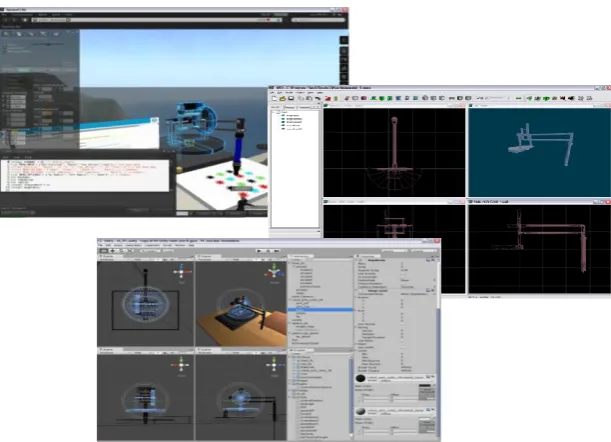Open the Help menu in Unity
This screenshot has width=611, height=442.
click(x=191, y=245)
